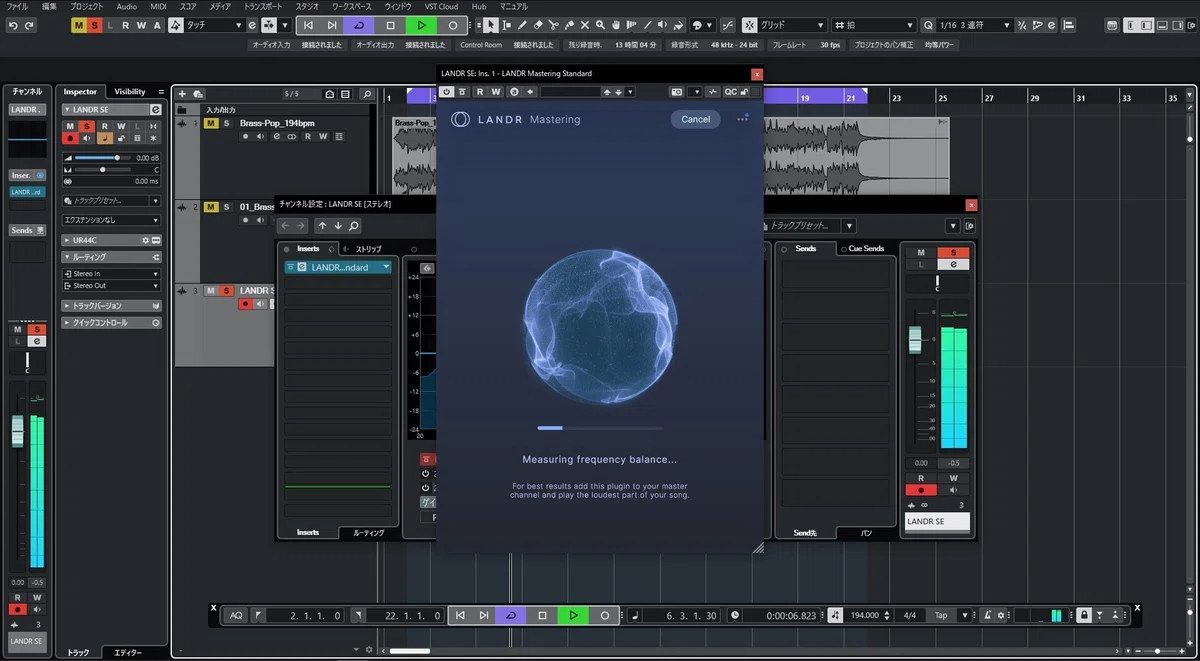
Task: Toggle Read automation R in plugin window
Action: tap(480, 91)
